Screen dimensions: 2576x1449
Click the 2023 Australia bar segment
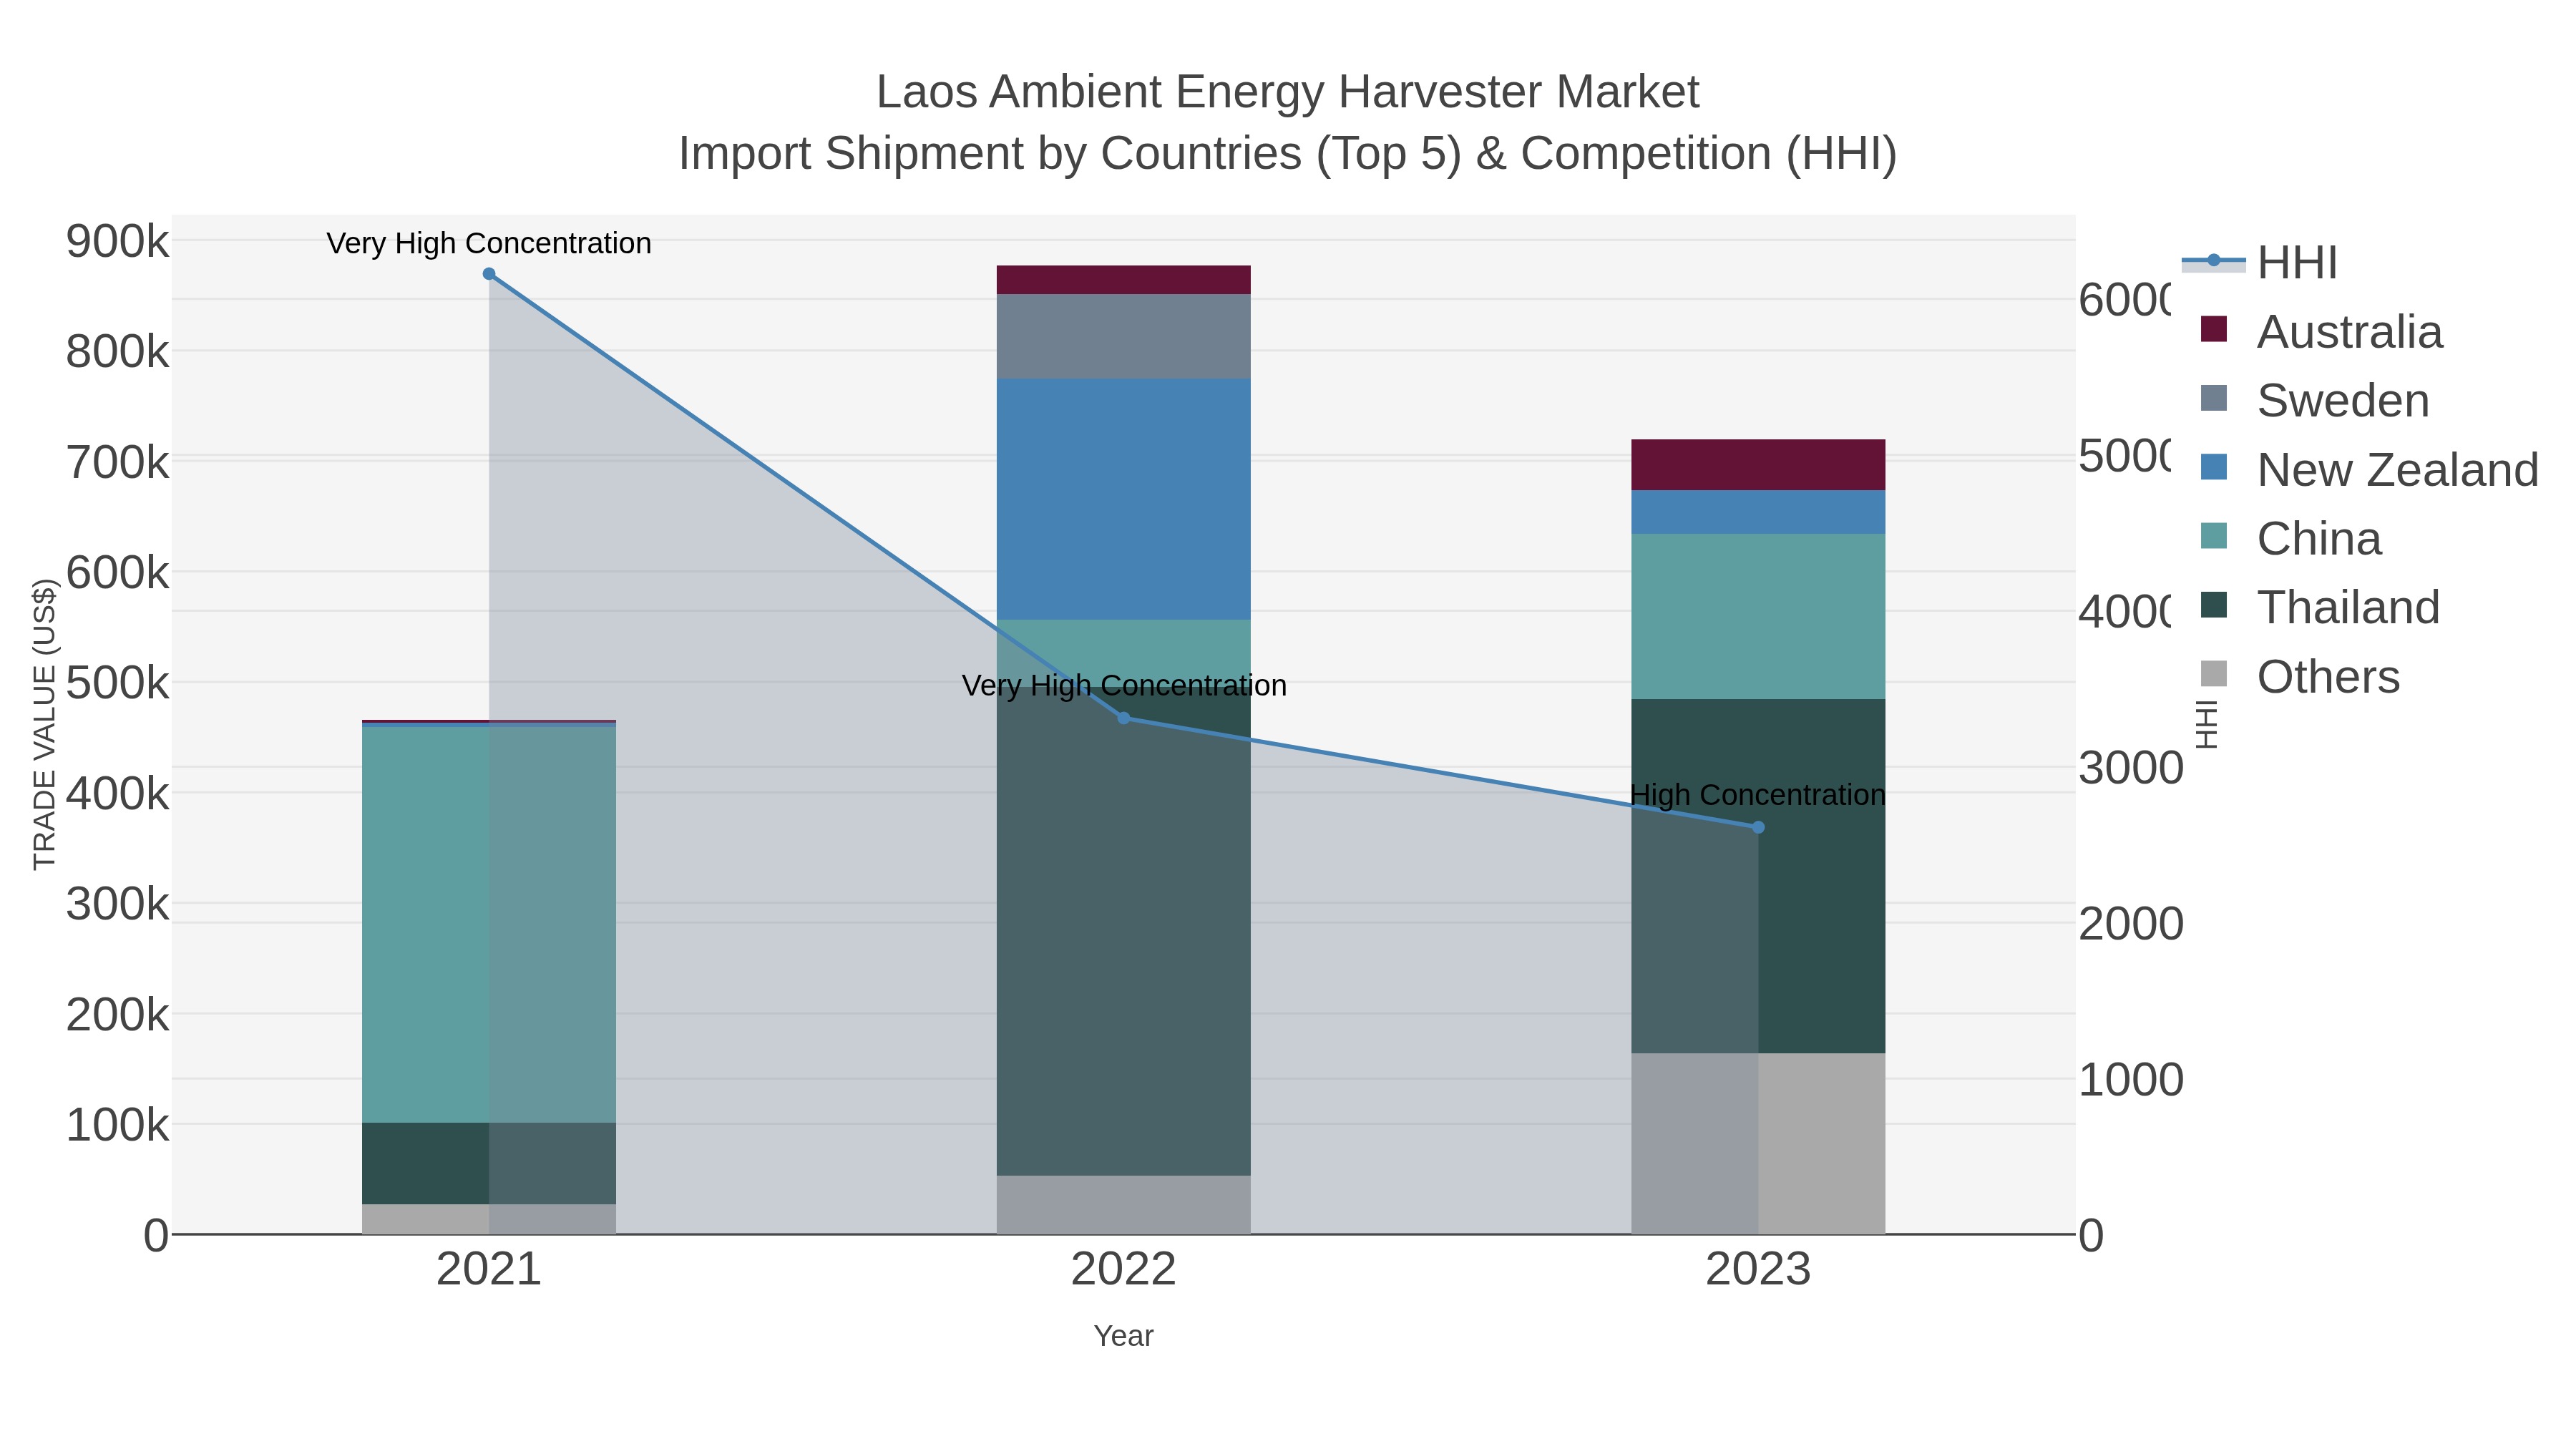coord(1758,465)
